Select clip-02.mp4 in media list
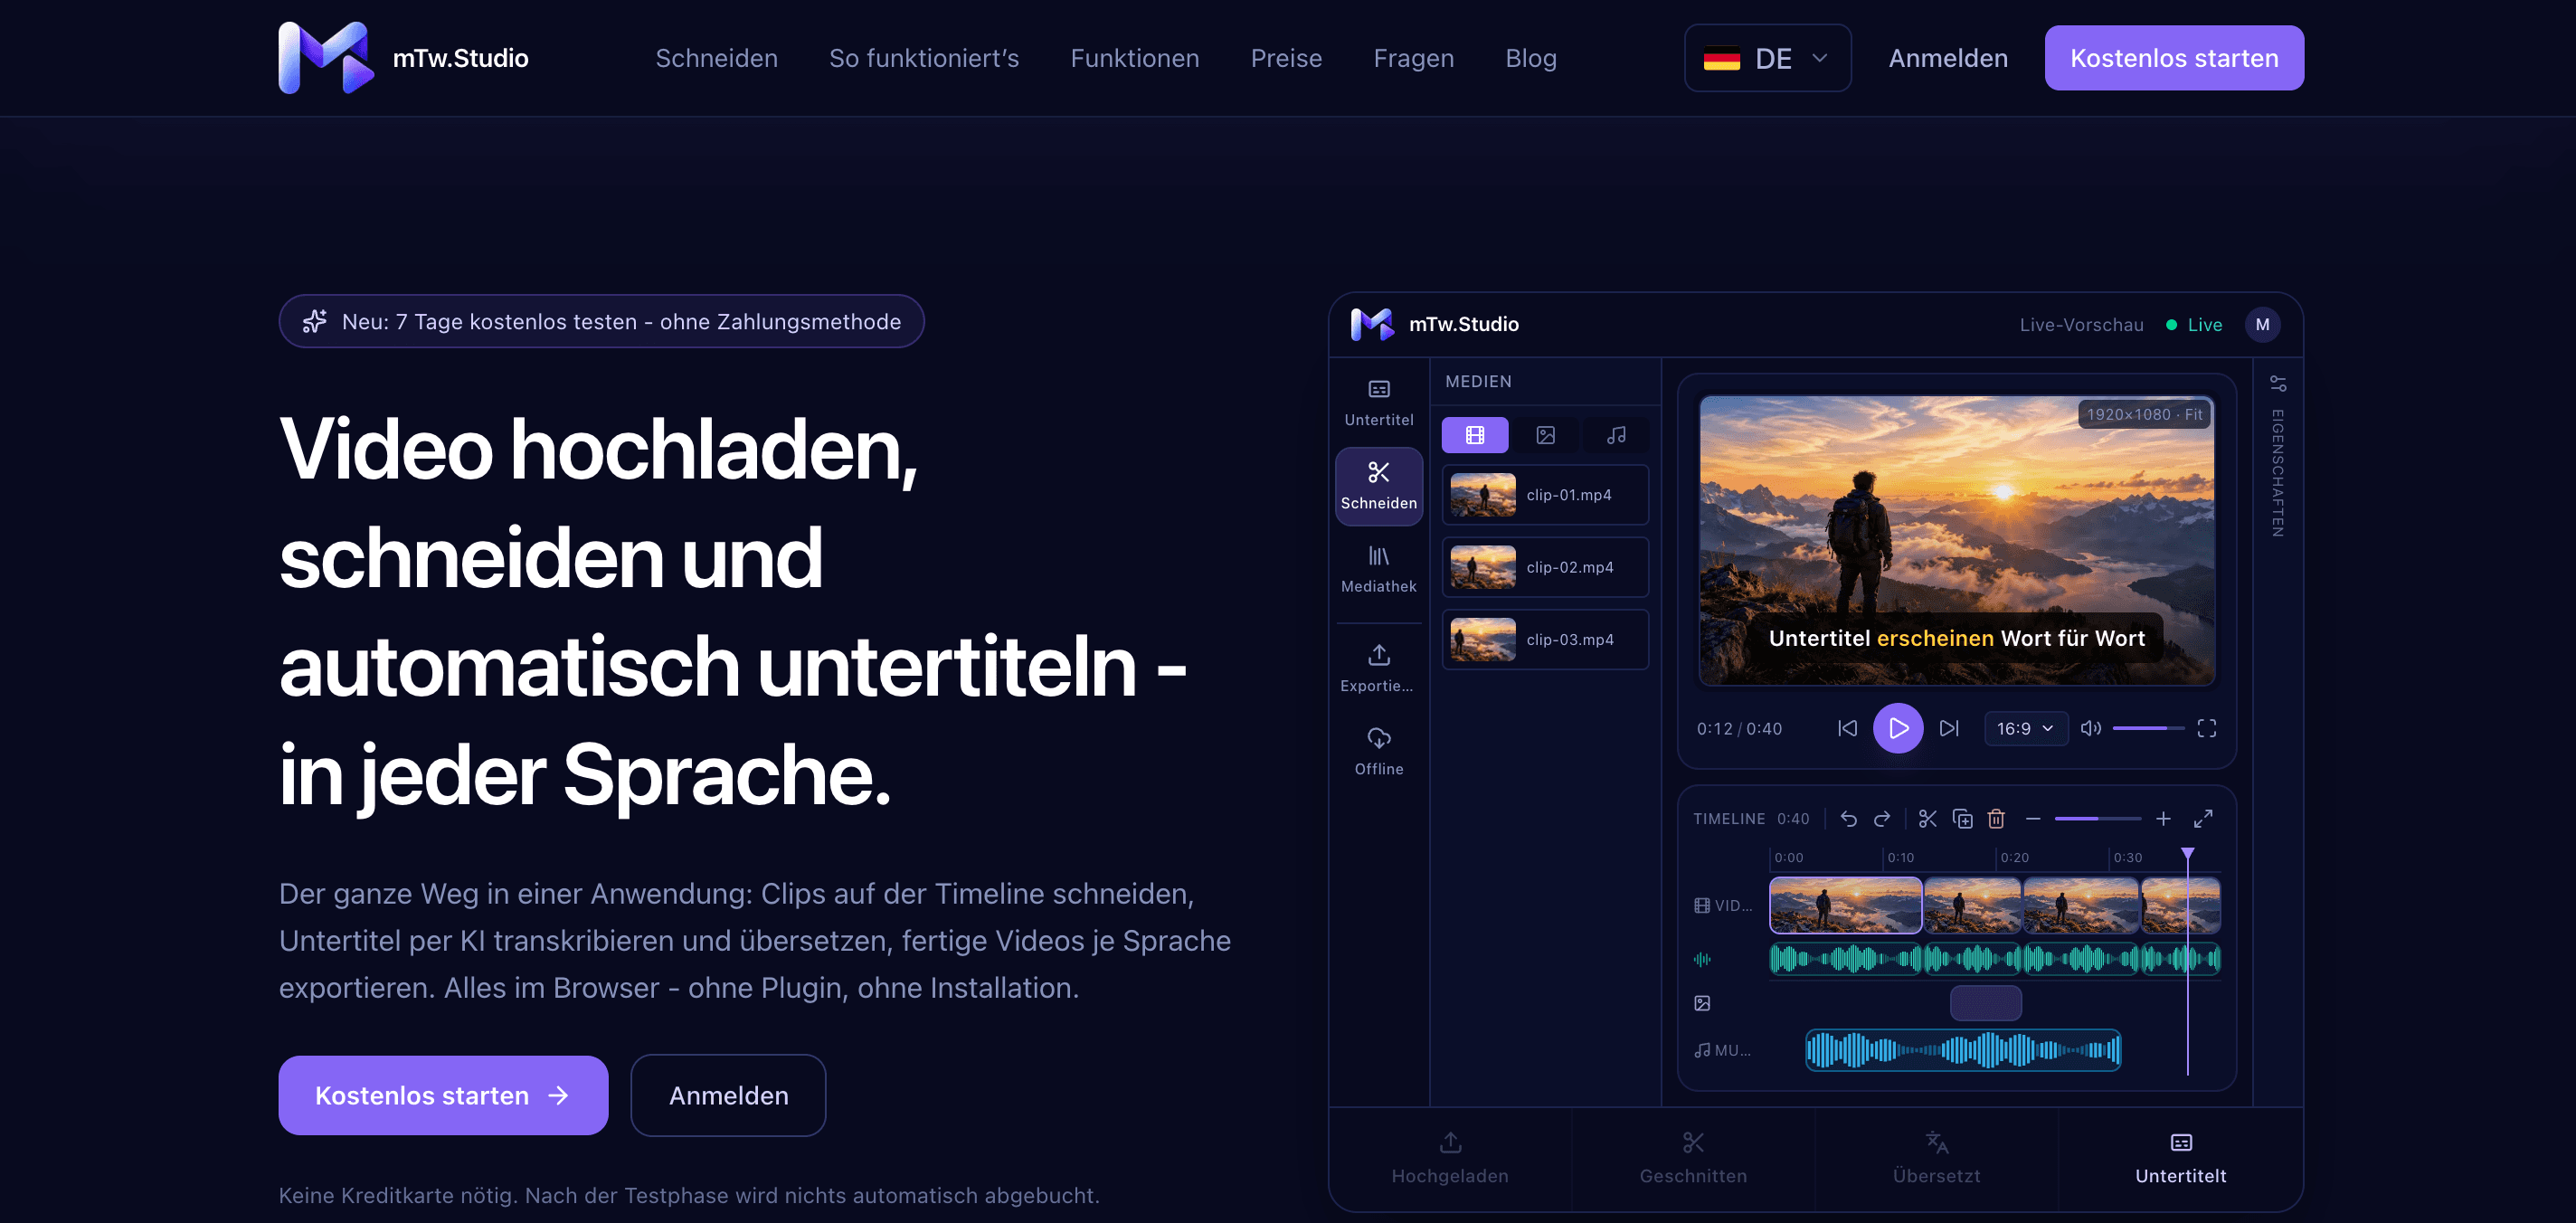Image resolution: width=2576 pixels, height=1223 pixels. [x=1545, y=567]
